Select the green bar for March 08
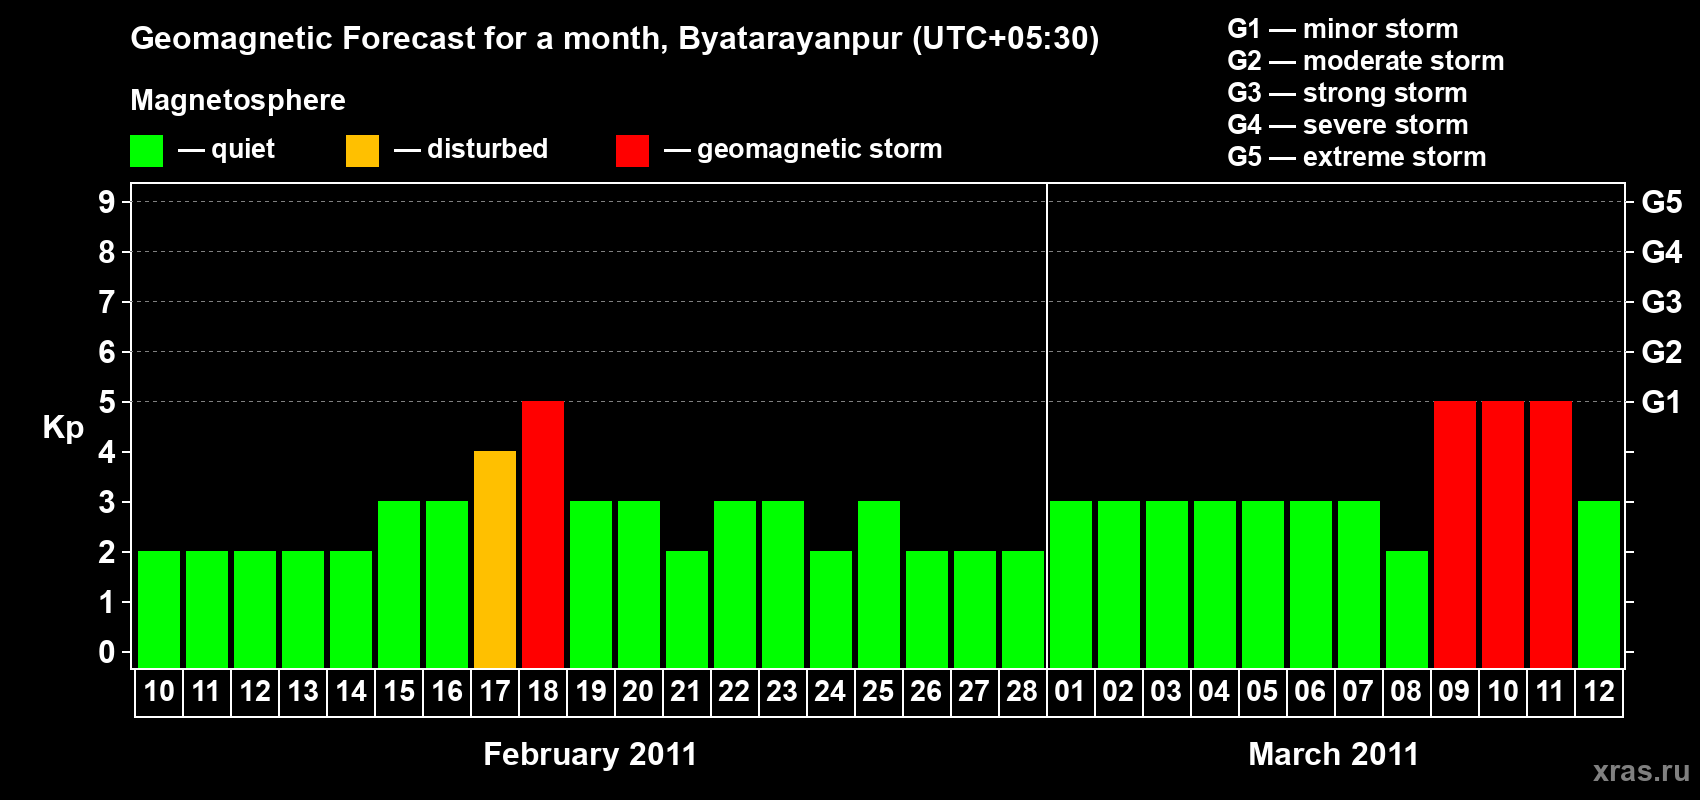Image resolution: width=1700 pixels, height=800 pixels. (1407, 609)
